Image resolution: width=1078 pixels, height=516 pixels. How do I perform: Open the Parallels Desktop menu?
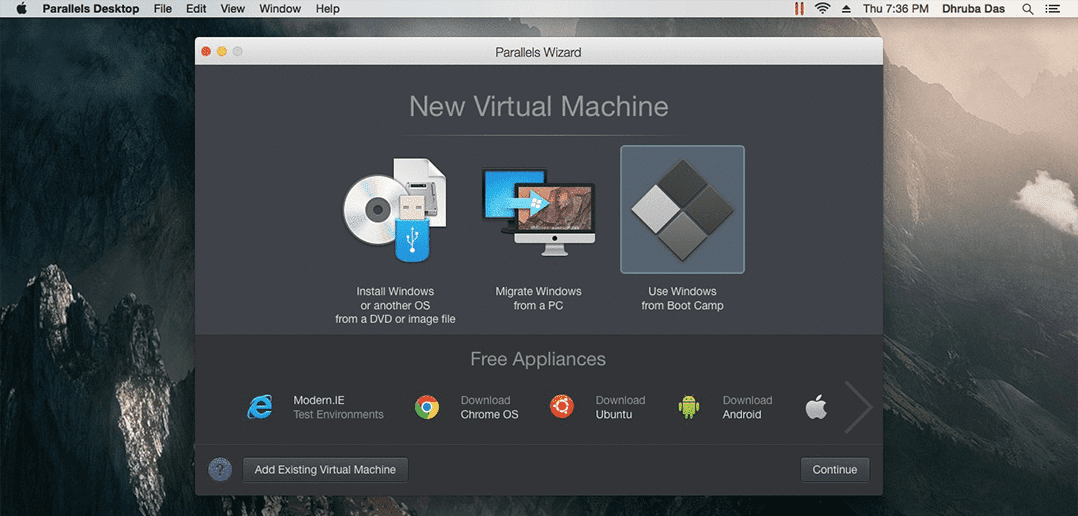click(91, 9)
